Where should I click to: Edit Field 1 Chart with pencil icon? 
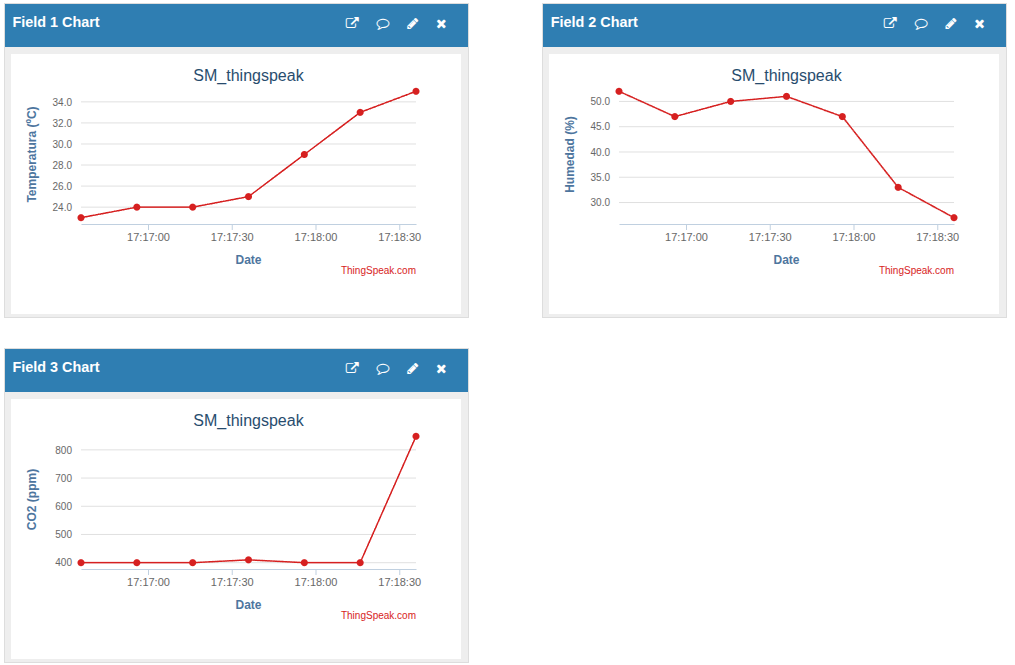[412, 24]
